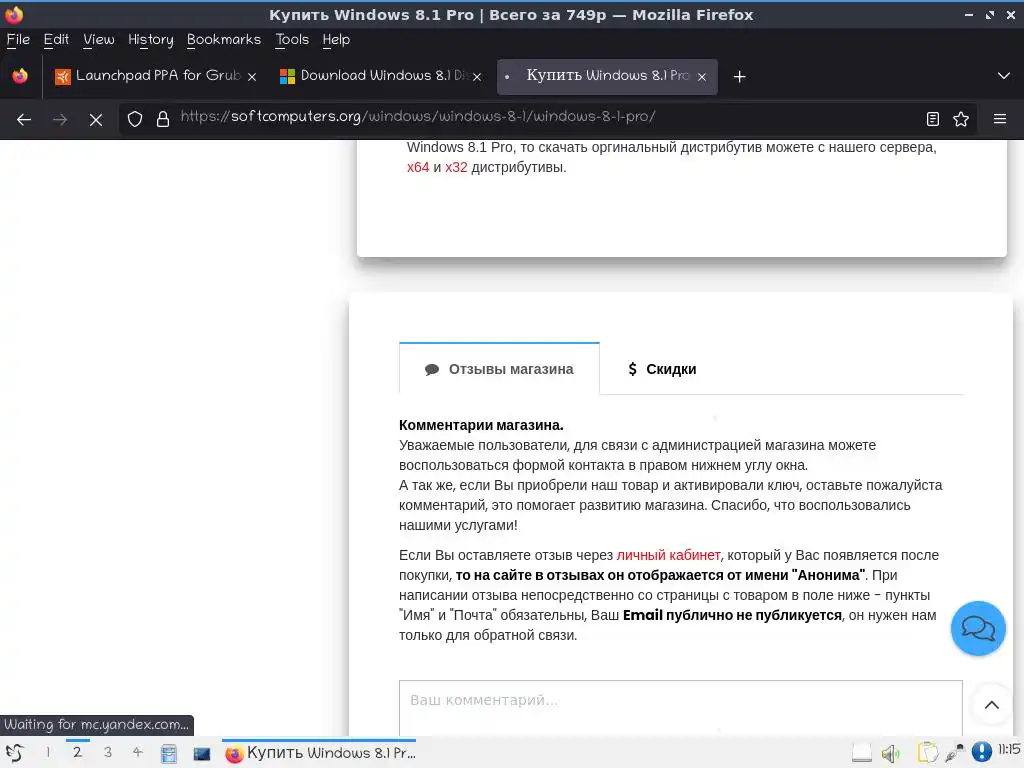Expand the list all tabs chevron
Image resolution: width=1024 pixels, height=768 pixels.
[1004, 76]
